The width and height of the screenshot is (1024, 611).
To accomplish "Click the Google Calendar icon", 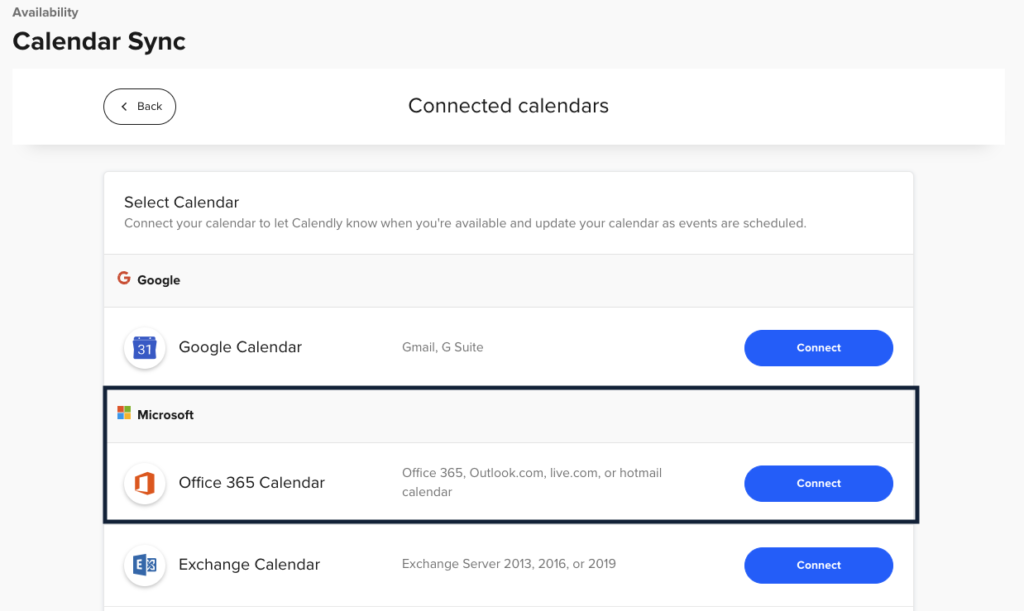I will (145, 348).
